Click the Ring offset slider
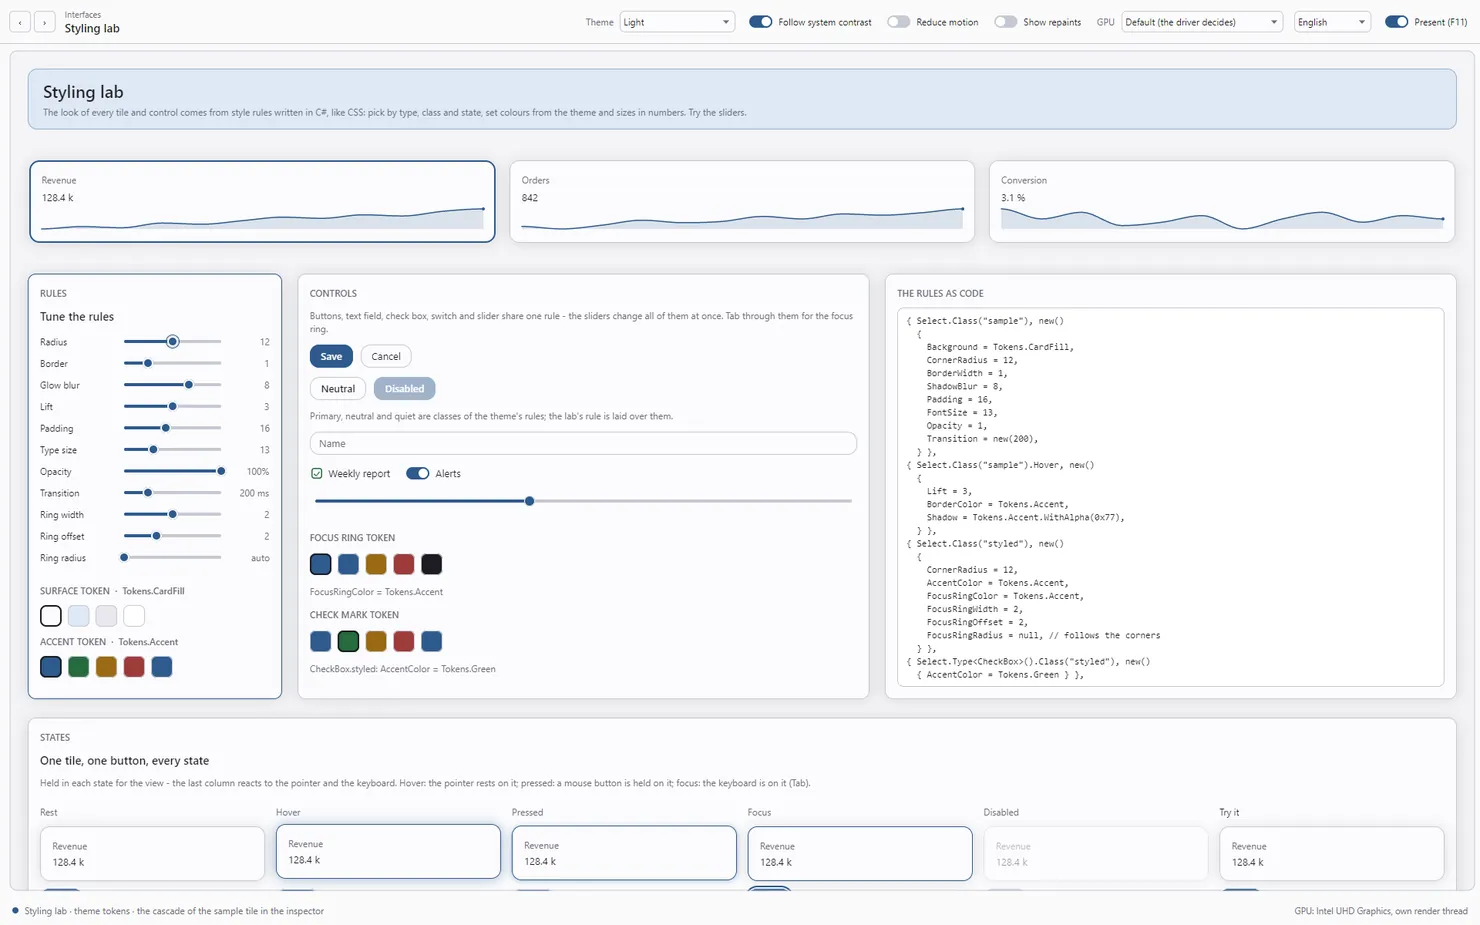 [172, 537]
